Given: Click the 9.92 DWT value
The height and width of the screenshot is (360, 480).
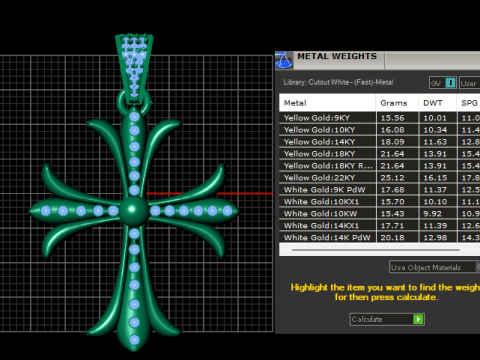Looking at the screenshot, I should tap(432, 214).
